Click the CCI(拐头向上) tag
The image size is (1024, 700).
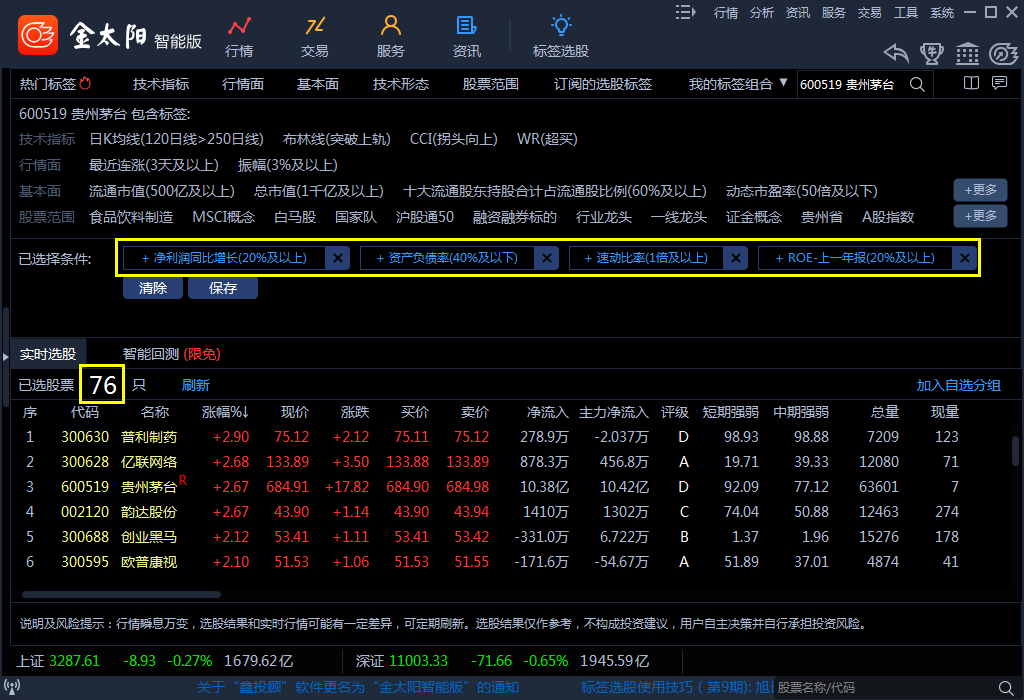[x=453, y=139]
